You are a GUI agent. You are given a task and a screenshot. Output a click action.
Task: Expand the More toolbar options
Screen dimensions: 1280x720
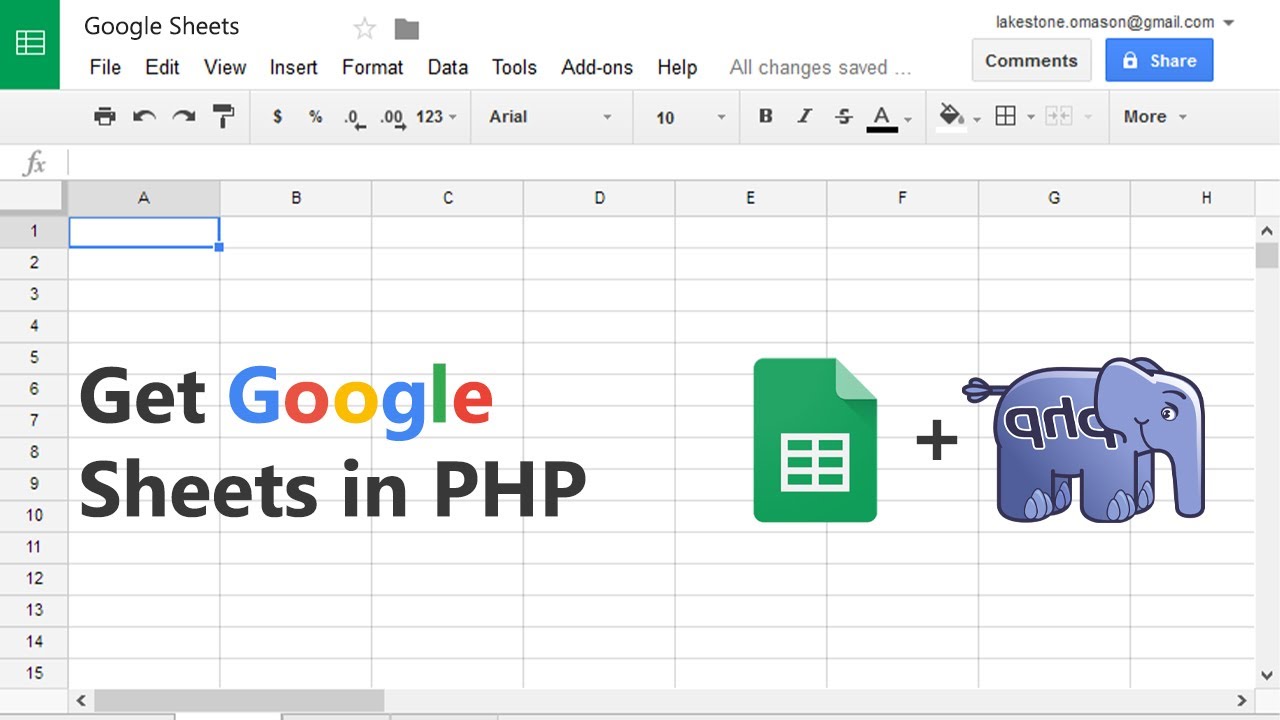click(x=1155, y=117)
